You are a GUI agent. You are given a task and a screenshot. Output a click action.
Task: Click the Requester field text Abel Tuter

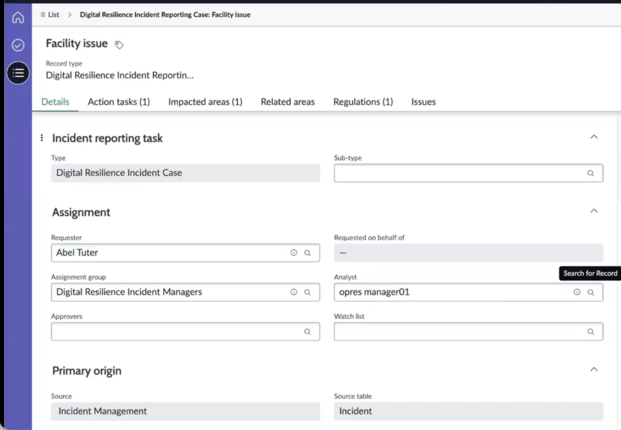tap(77, 253)
